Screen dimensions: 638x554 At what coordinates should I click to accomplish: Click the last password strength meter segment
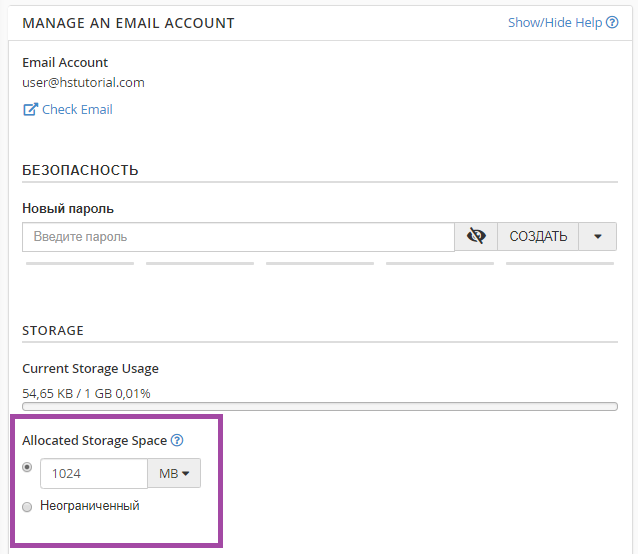tap(560, 263)
